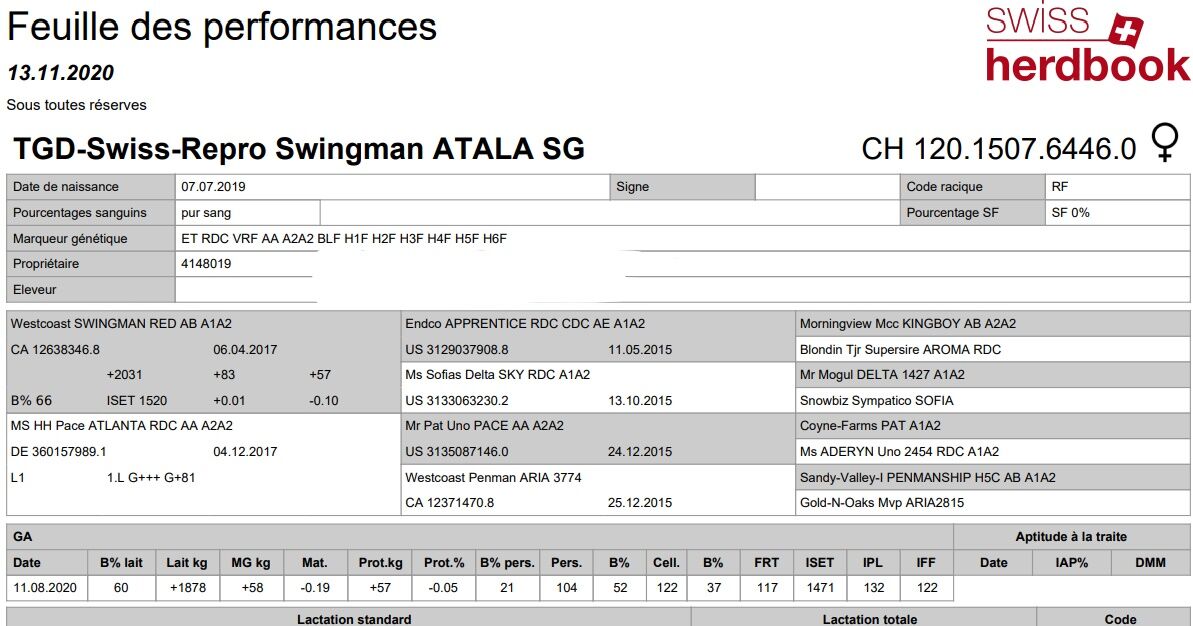The image size is (1193, 626).
Task: Click the Swiss herdbook logo
Action: 1086,44
